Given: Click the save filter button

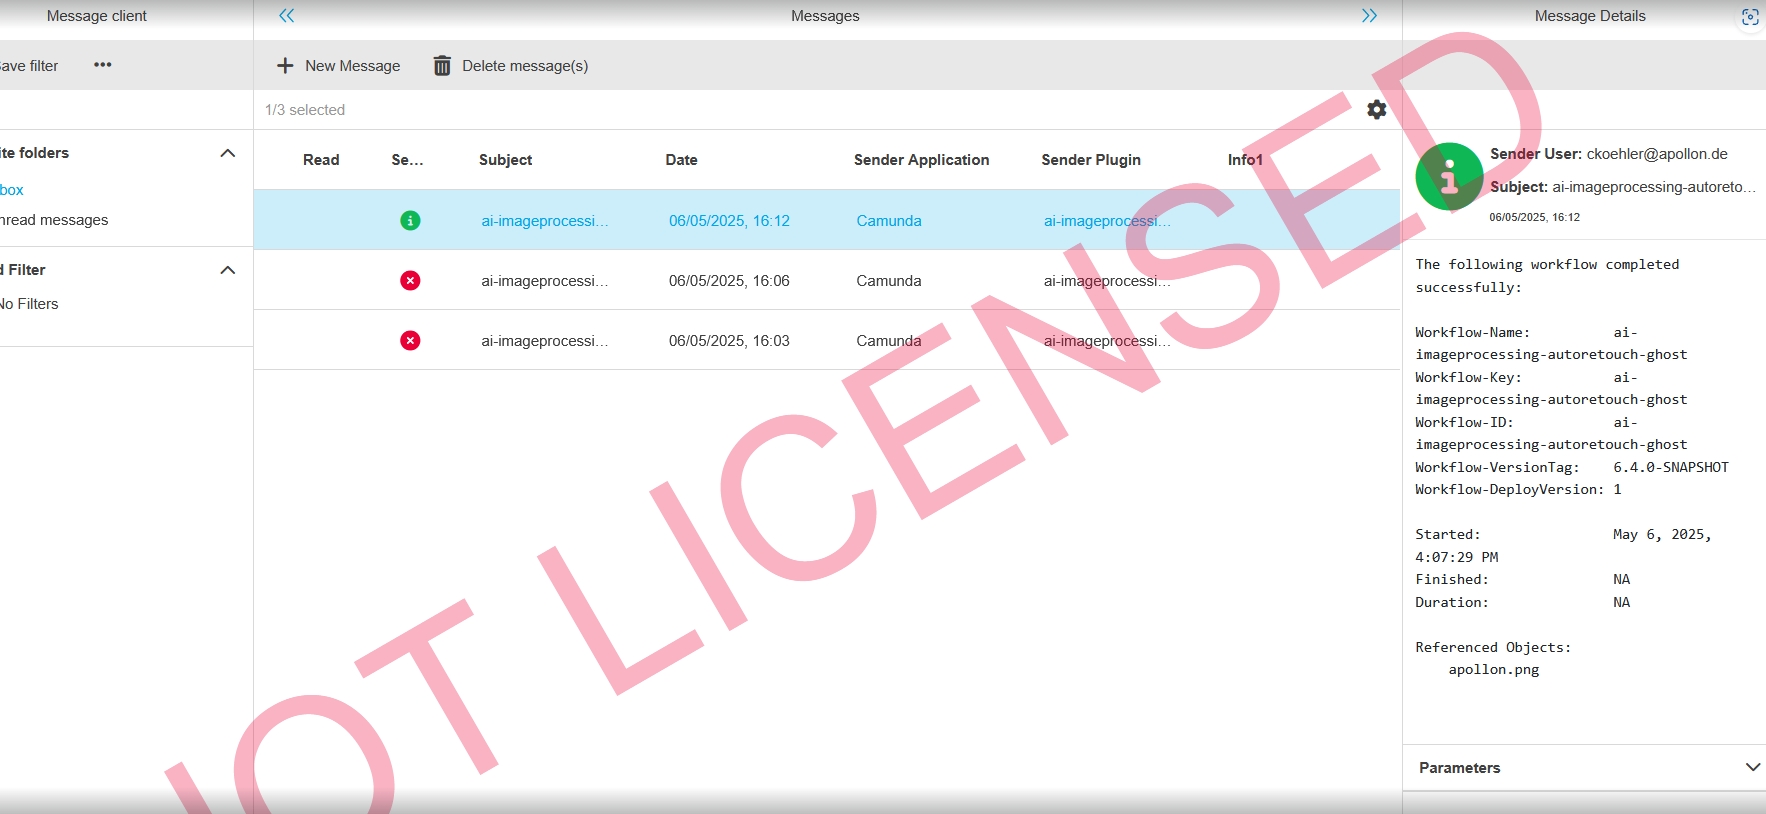Looking at the screenshot, I should tap(29, 66).
